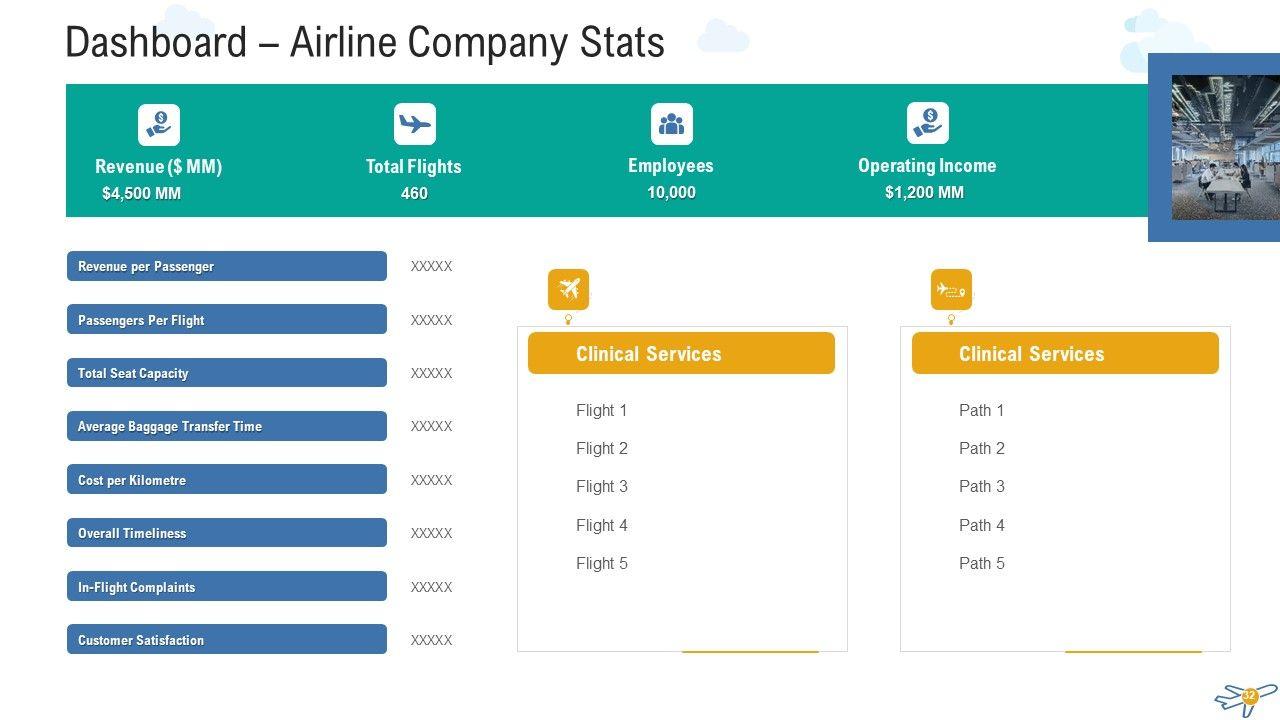Click the office photo thumbnail
Screen dimensions: 1280x720
[x=1225, y=148]
